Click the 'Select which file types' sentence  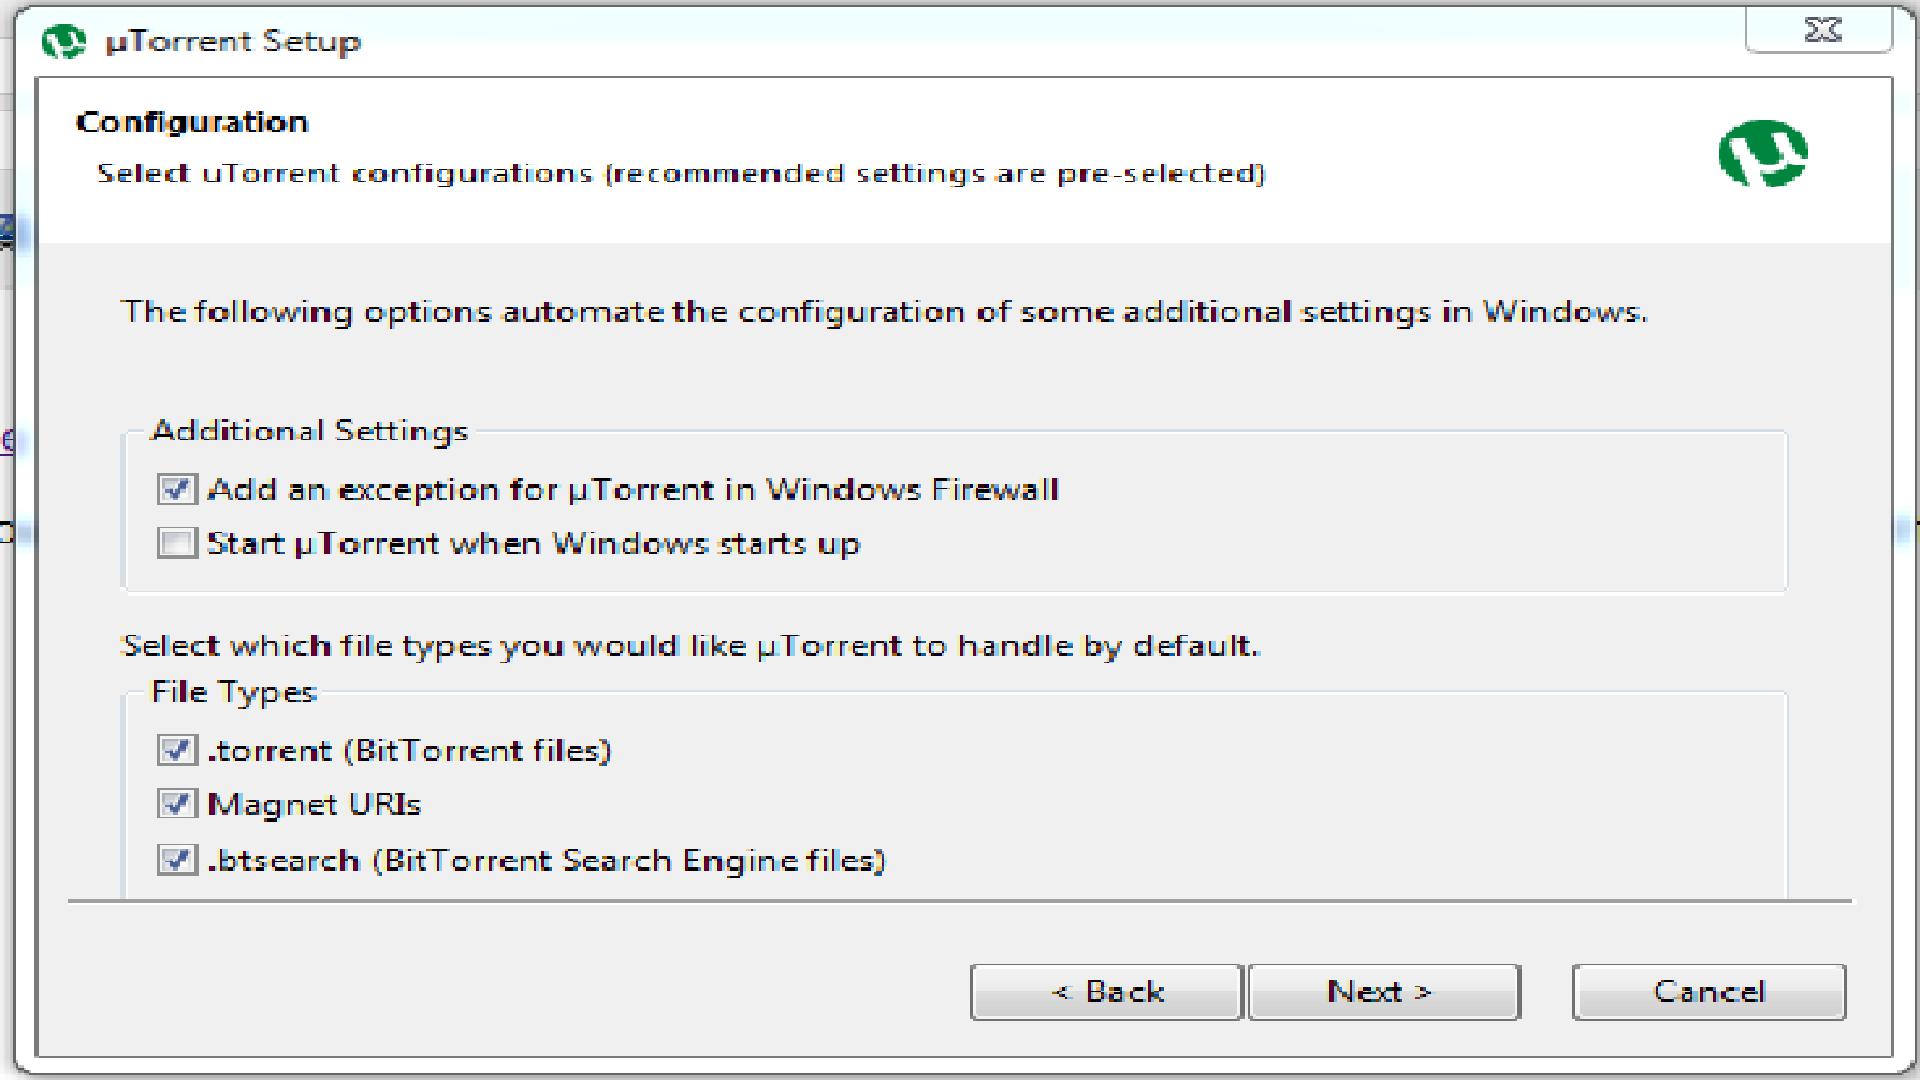pyautogui.click(x=690, y=646)
